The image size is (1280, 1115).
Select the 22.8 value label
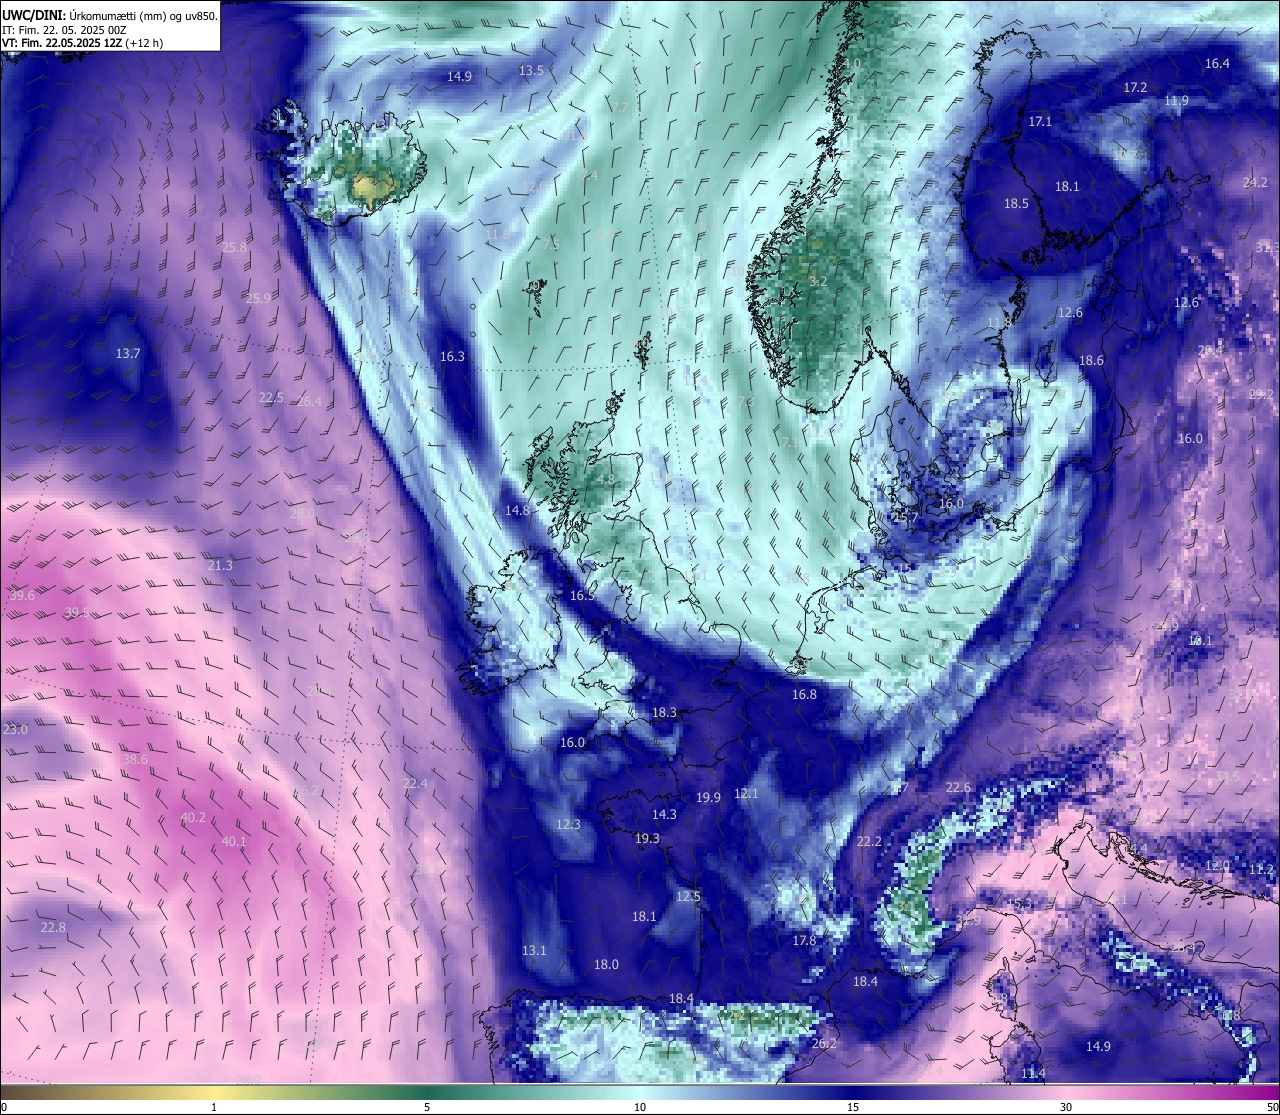pos(53,928)
